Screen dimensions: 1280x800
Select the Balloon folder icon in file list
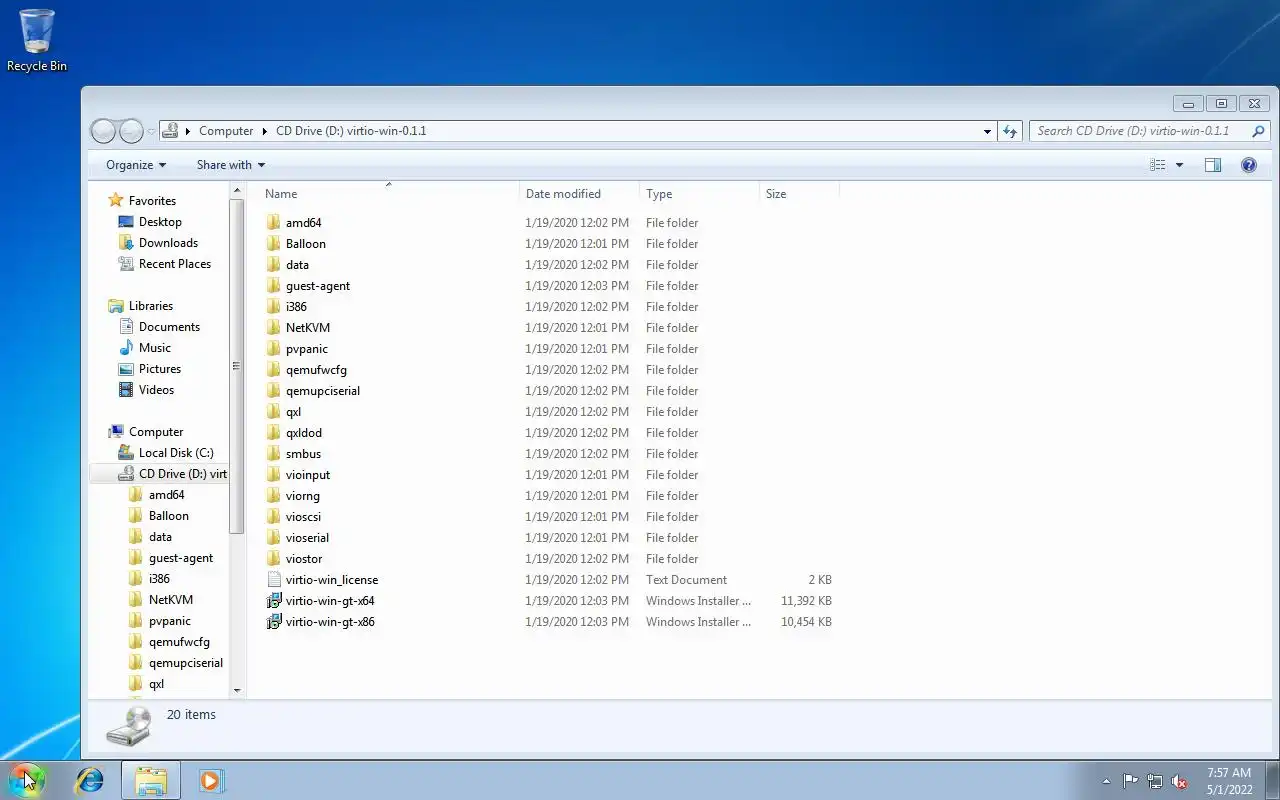click(274, 243)
